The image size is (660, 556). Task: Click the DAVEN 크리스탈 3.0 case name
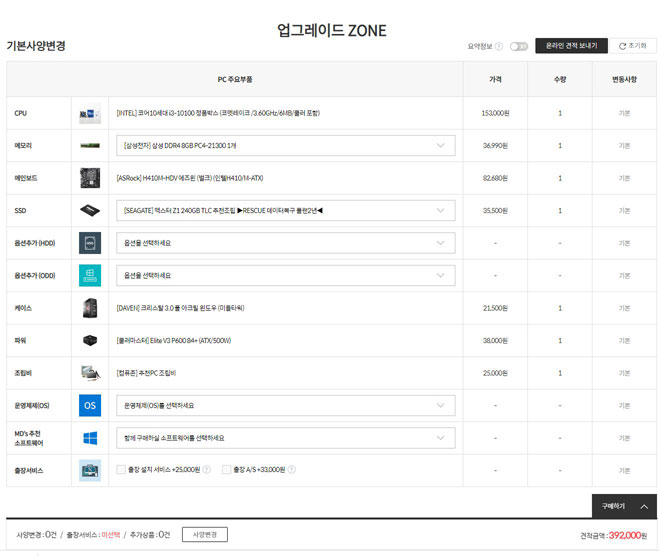coord(180,308)
